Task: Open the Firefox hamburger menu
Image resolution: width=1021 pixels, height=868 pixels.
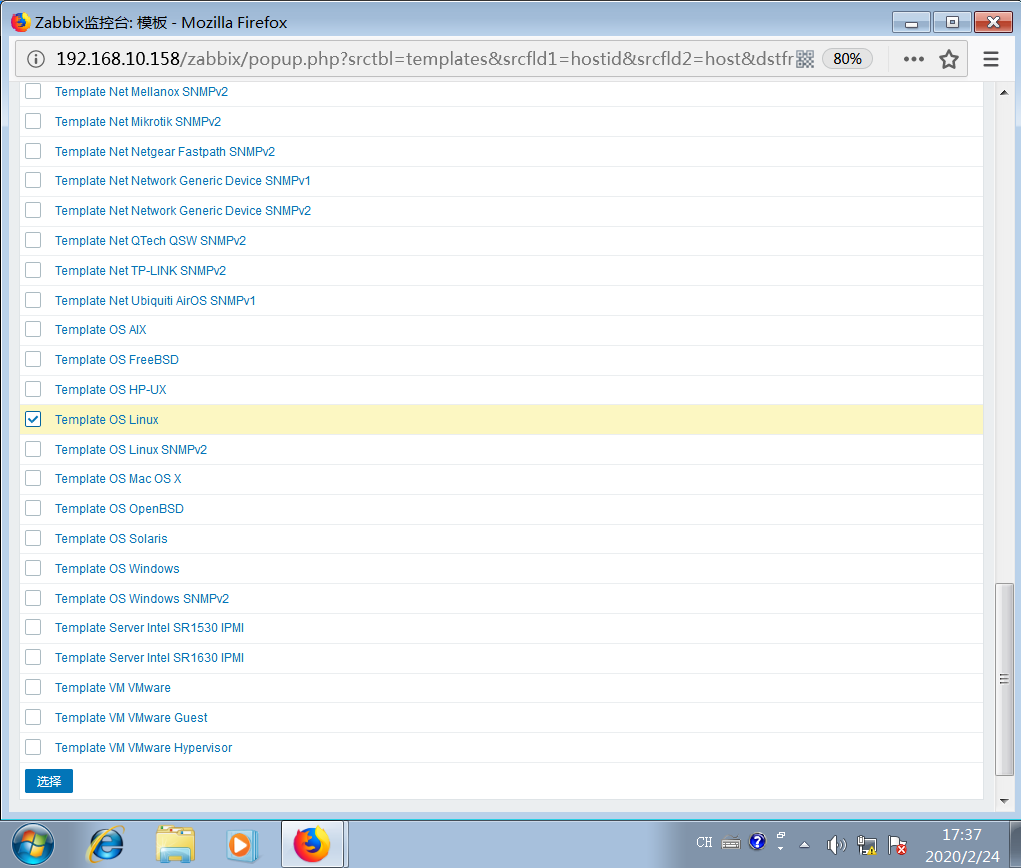Action: [990, 59]
